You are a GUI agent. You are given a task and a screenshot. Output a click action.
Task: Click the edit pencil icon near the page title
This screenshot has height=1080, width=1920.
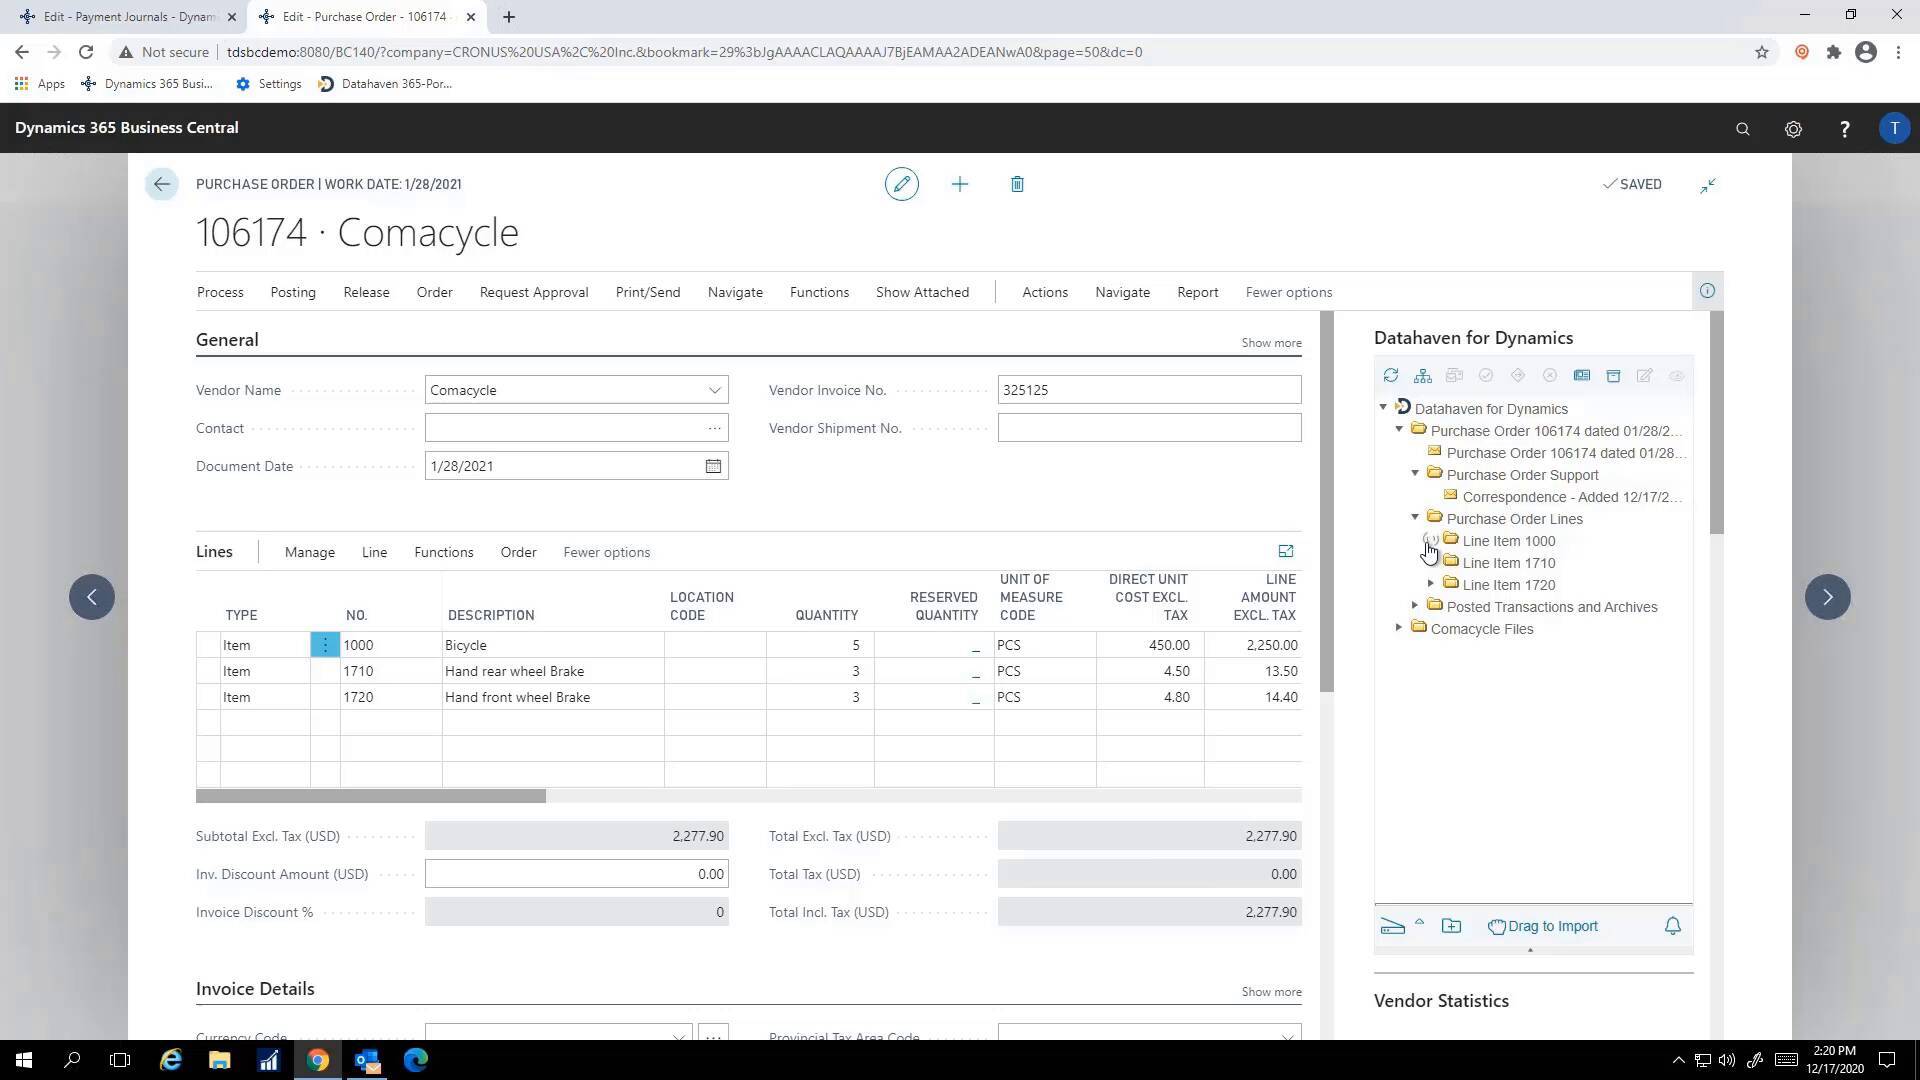point(901,184)
